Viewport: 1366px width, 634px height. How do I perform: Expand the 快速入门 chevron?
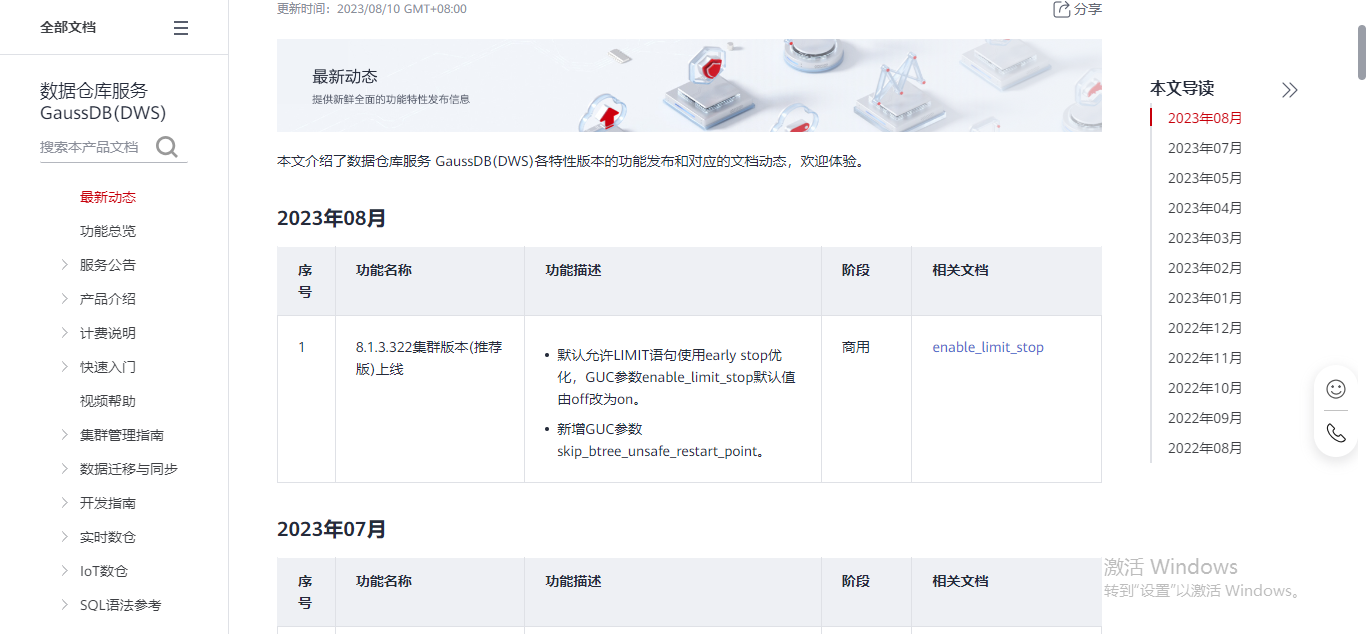(x=65, y=367)
